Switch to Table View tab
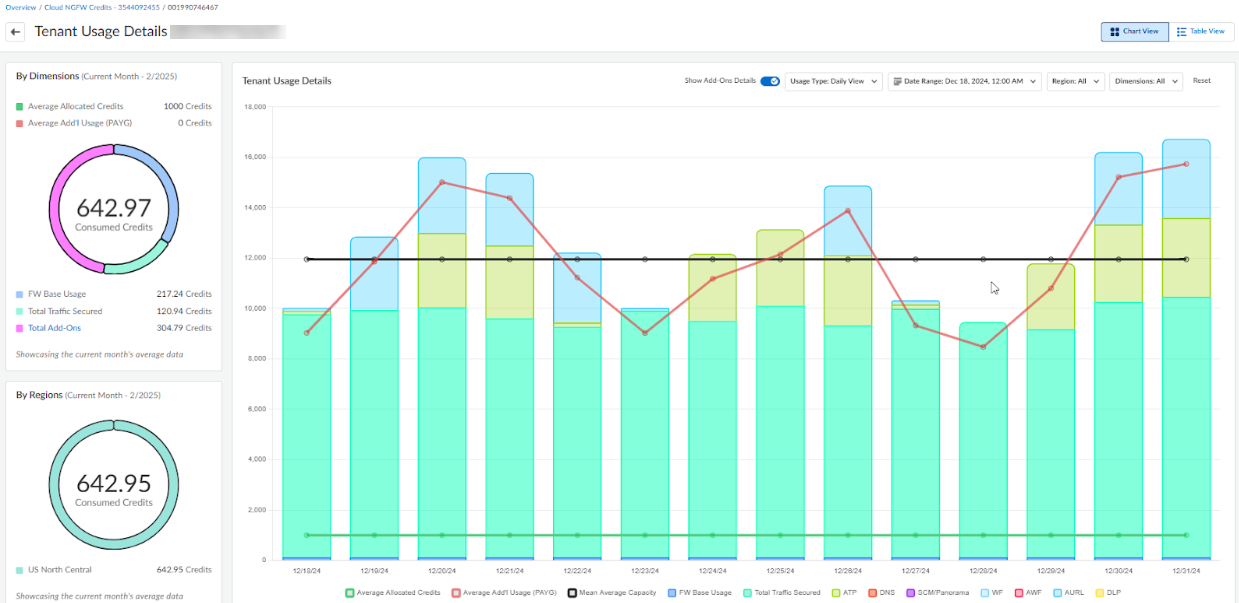 pos(1201,32)
